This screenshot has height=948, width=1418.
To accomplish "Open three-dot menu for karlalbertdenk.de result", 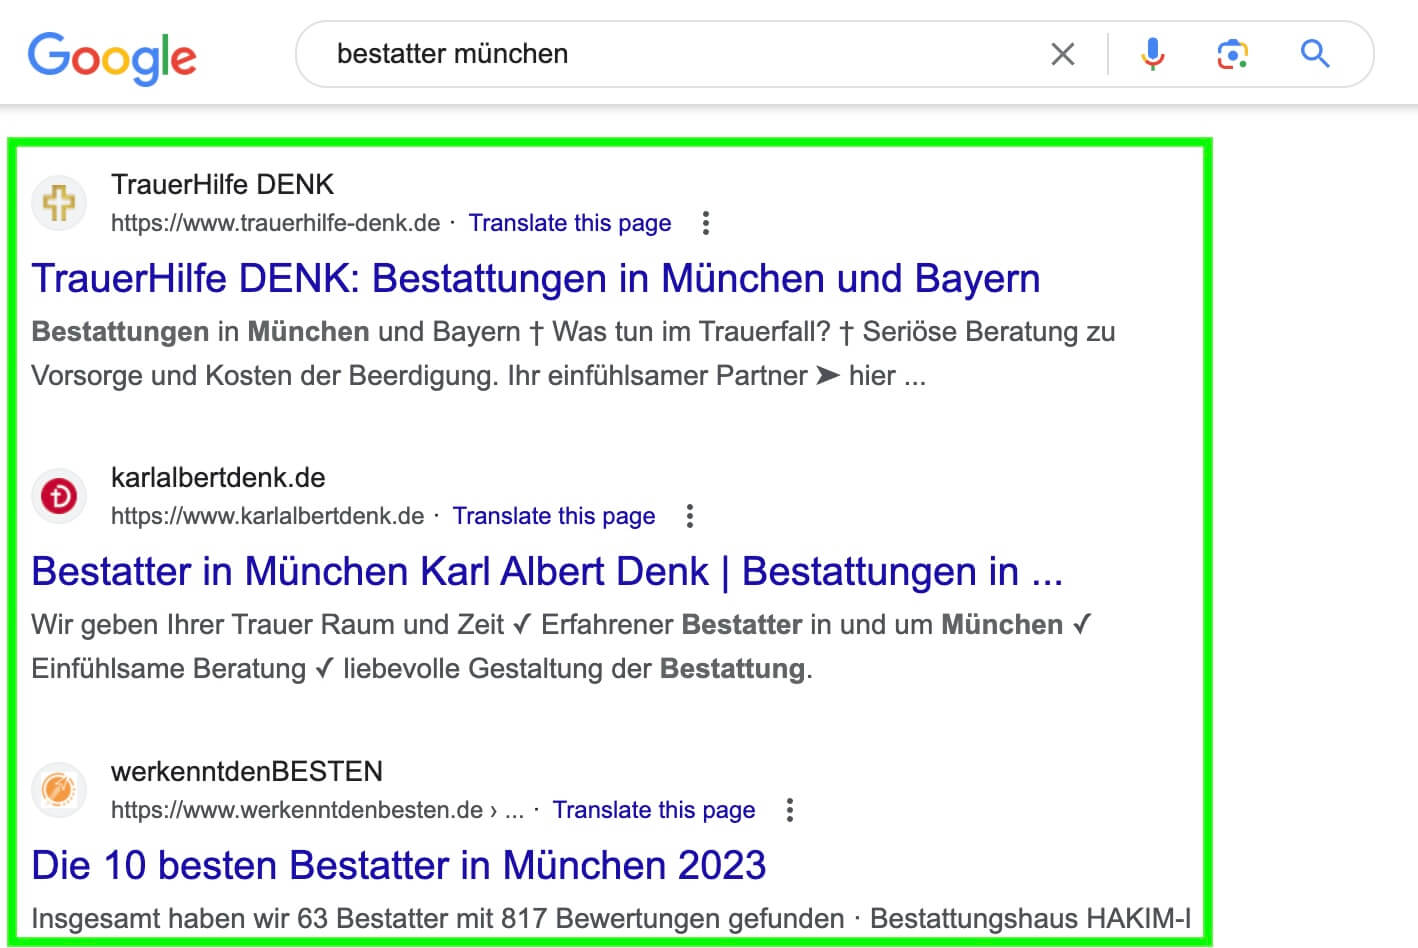I will (690, 516).
